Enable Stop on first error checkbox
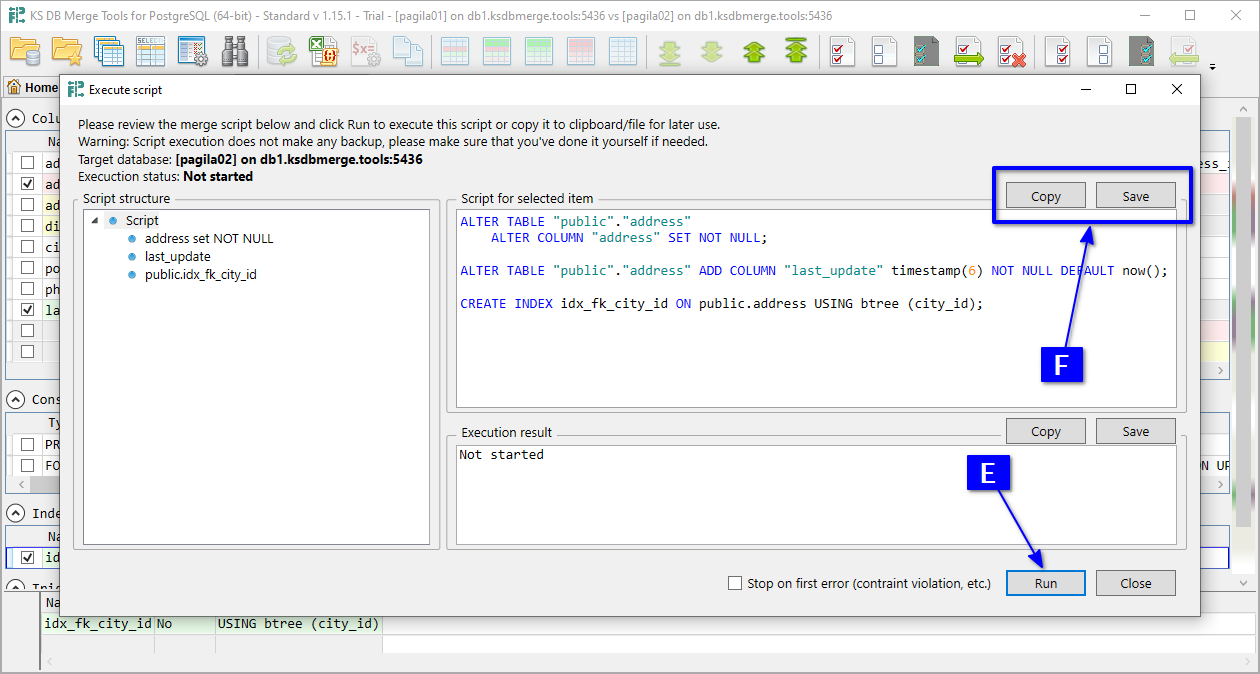 pyautogui.click(x=735, y=583)
